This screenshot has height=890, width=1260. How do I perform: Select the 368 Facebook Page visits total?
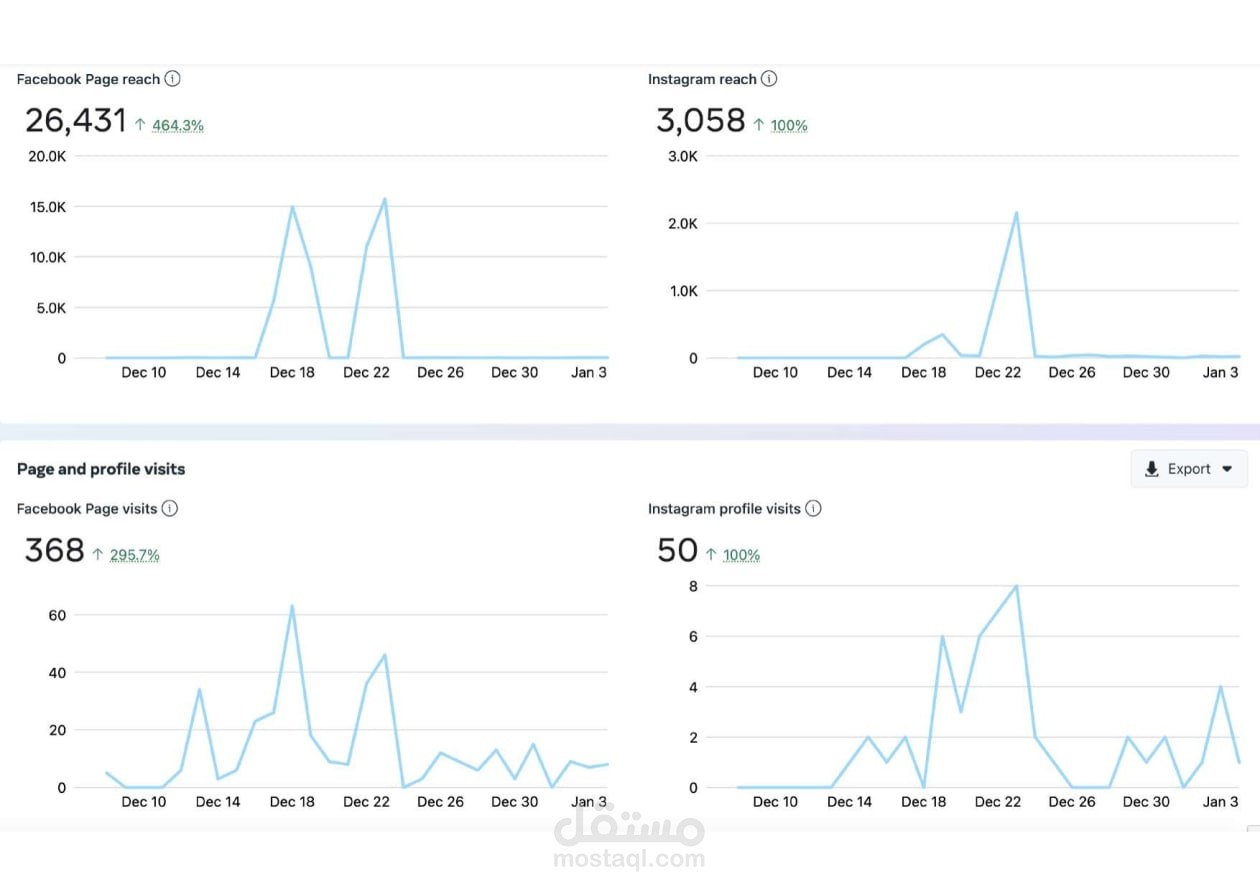[54, 550]
